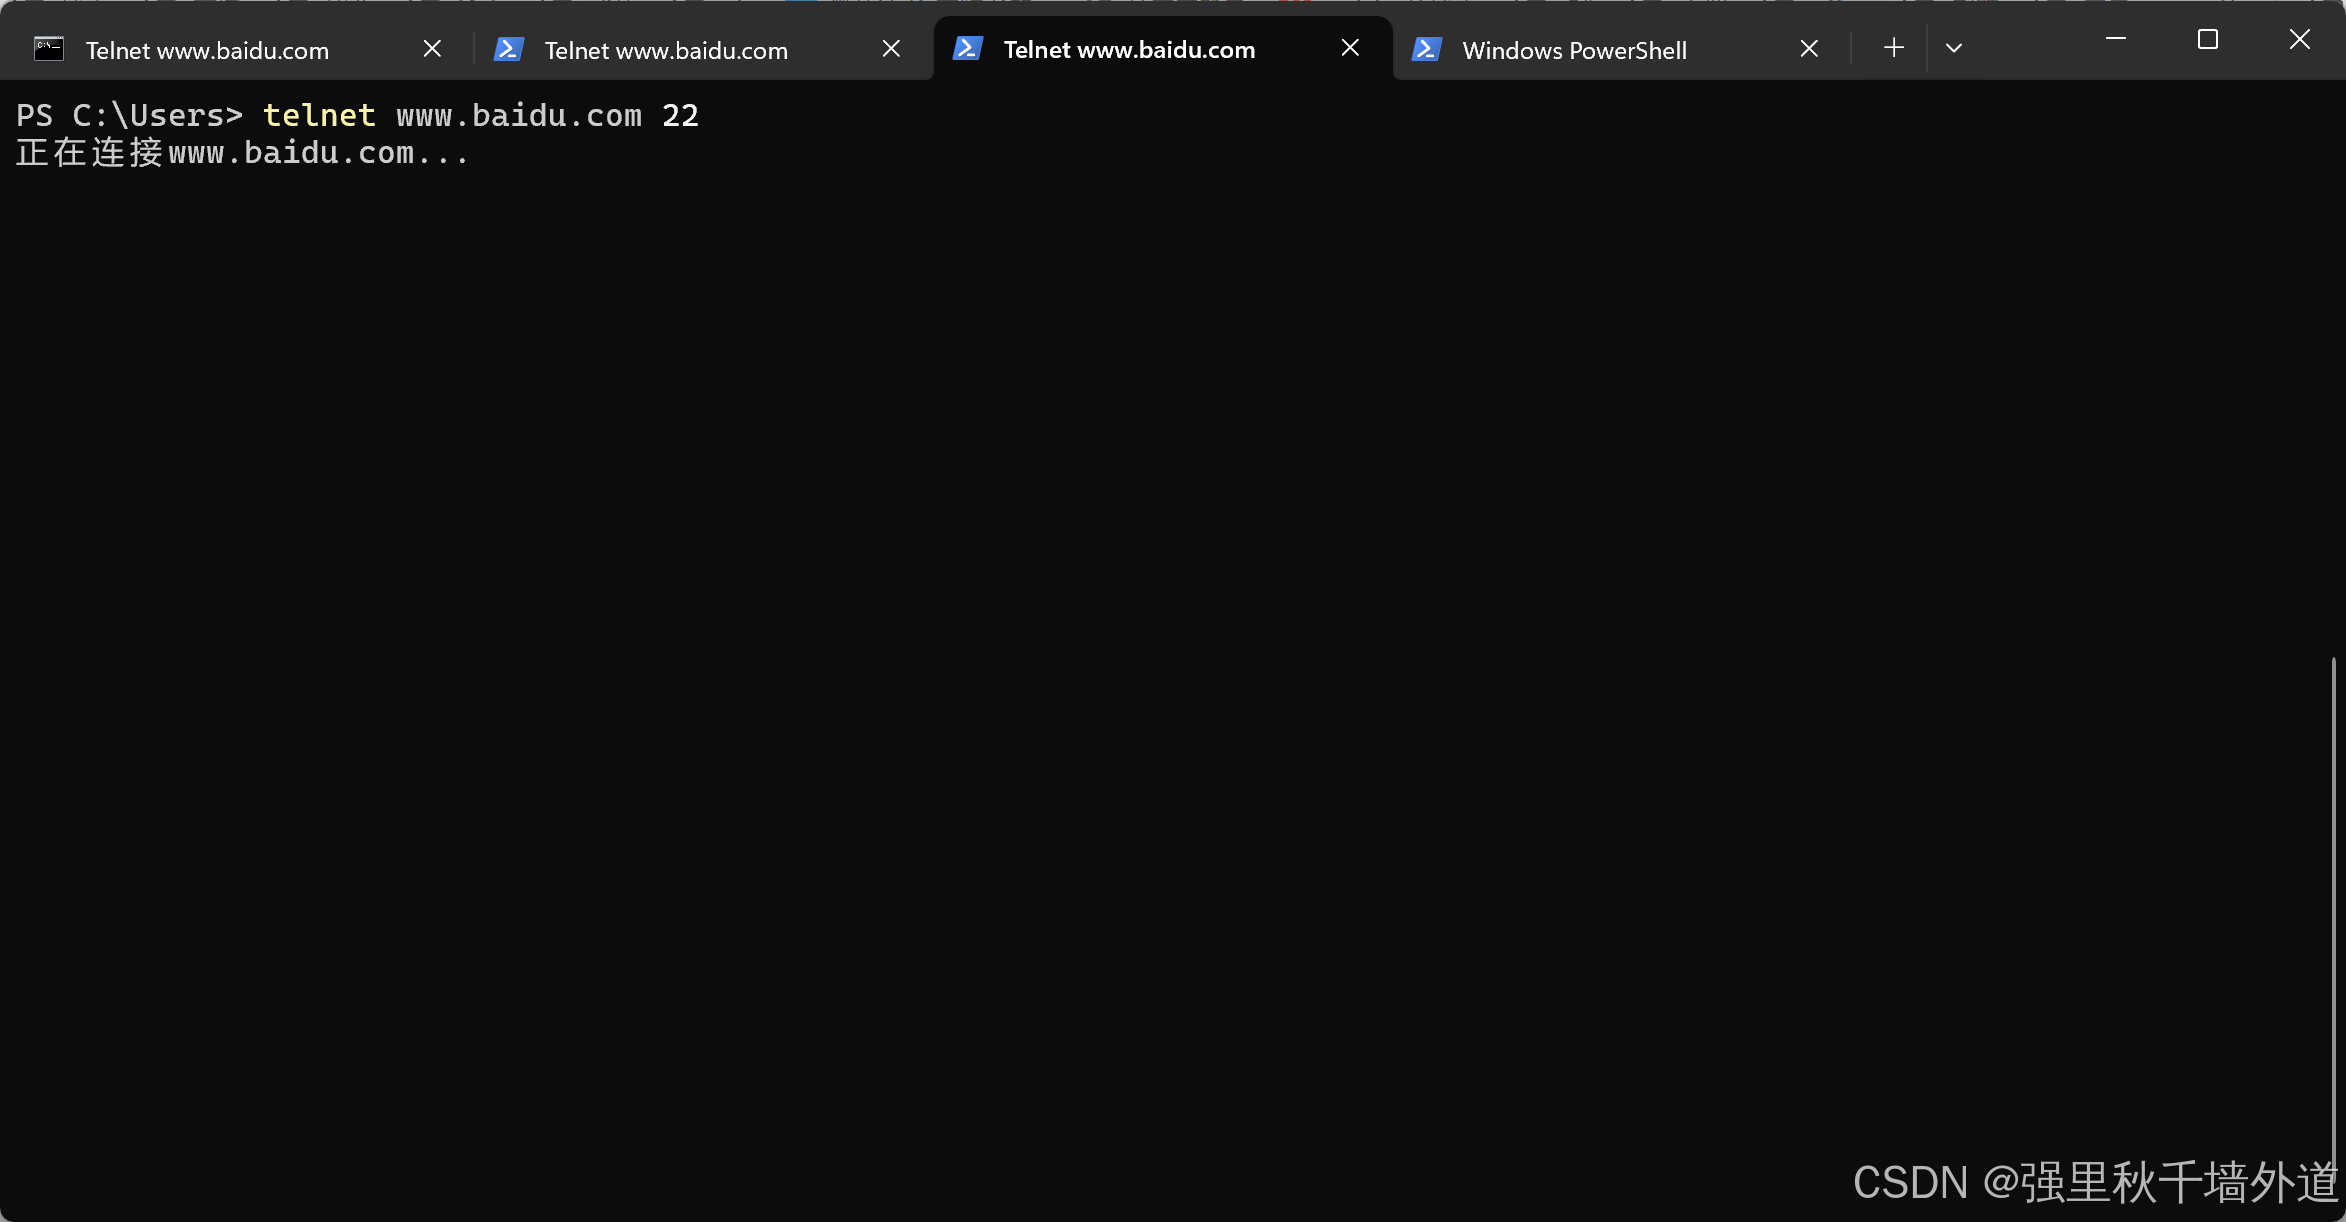Click the command prompt icon on first tab
This screenshot has height=1222, width=2346.
(x=49, y=49)
